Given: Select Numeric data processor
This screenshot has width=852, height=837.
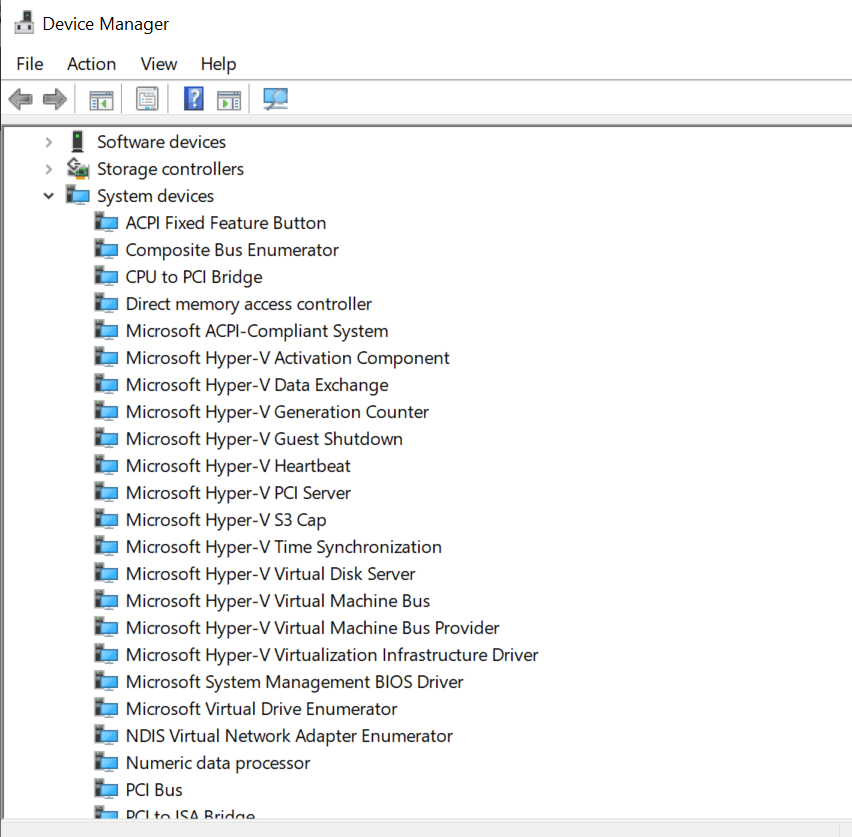Looking at the screenshot, I should pyautogui.click(x=218, y=763).
